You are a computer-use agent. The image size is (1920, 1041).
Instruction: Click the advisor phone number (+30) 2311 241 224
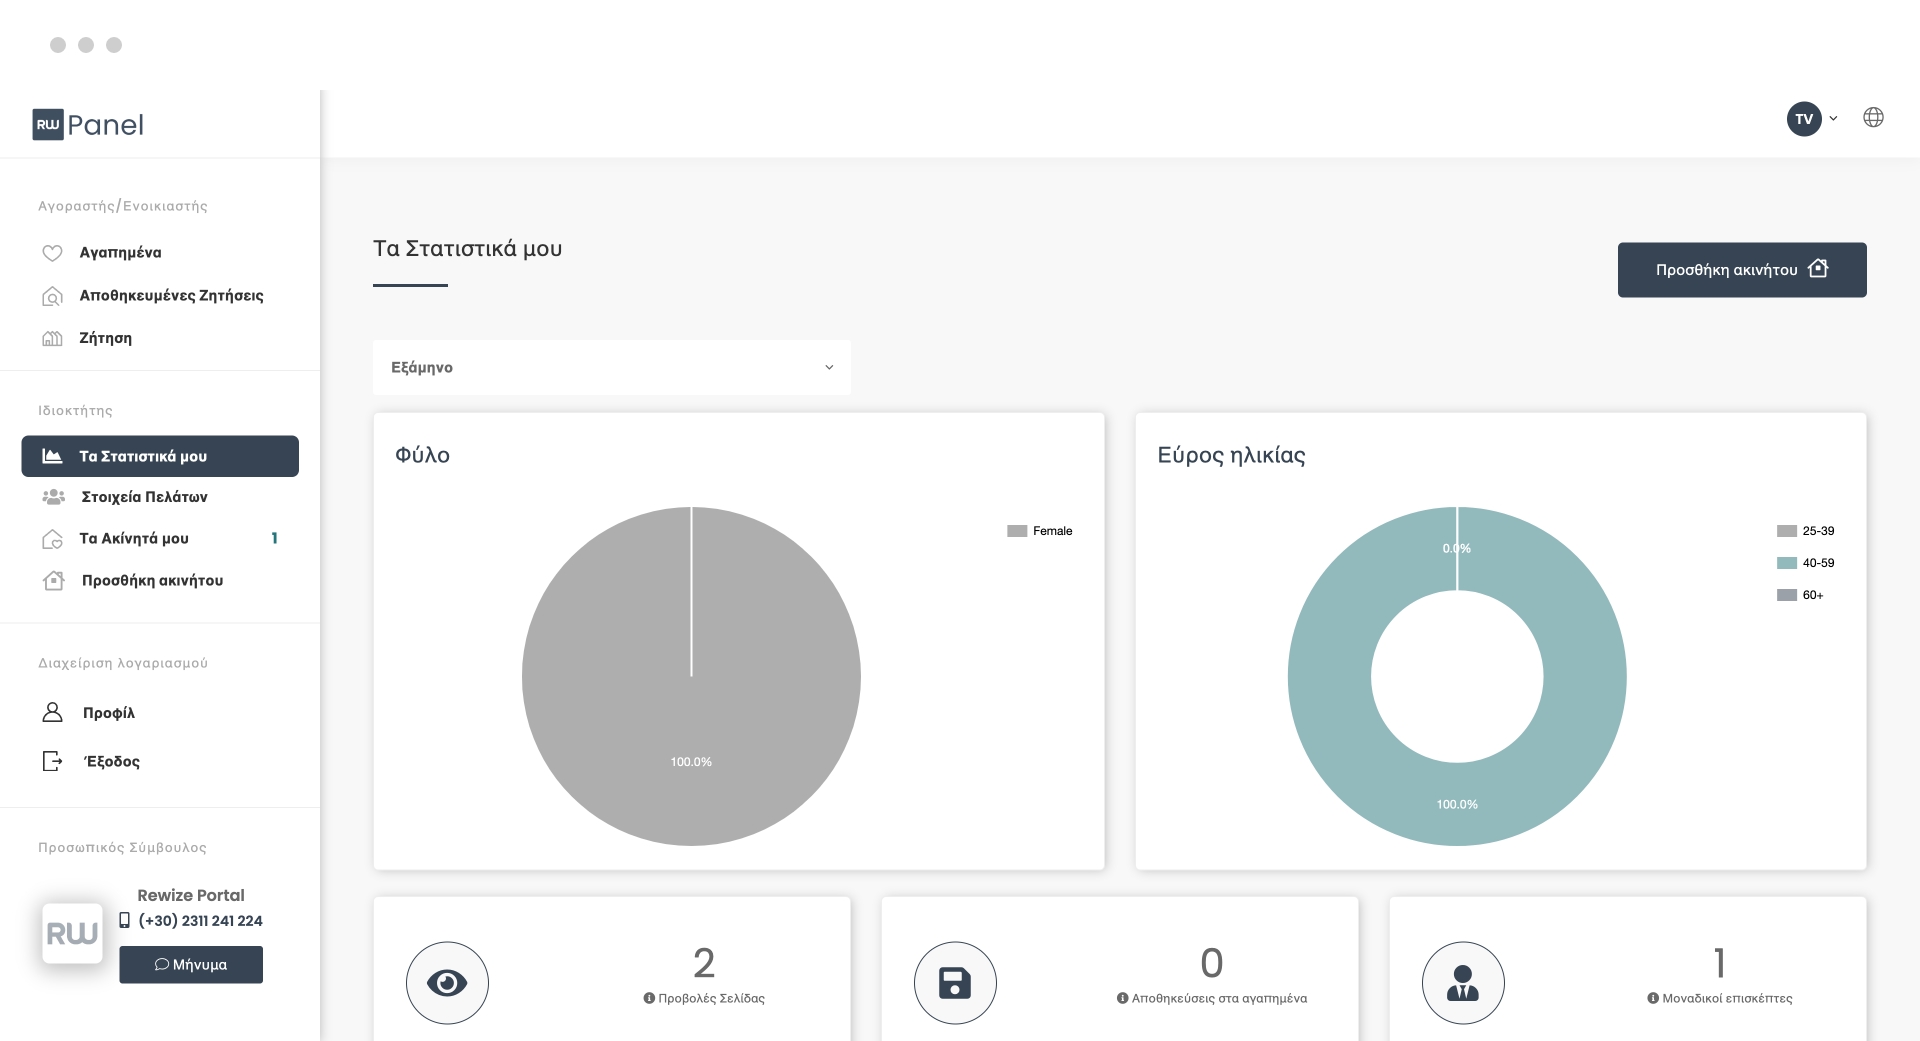(x=200, y=921)
